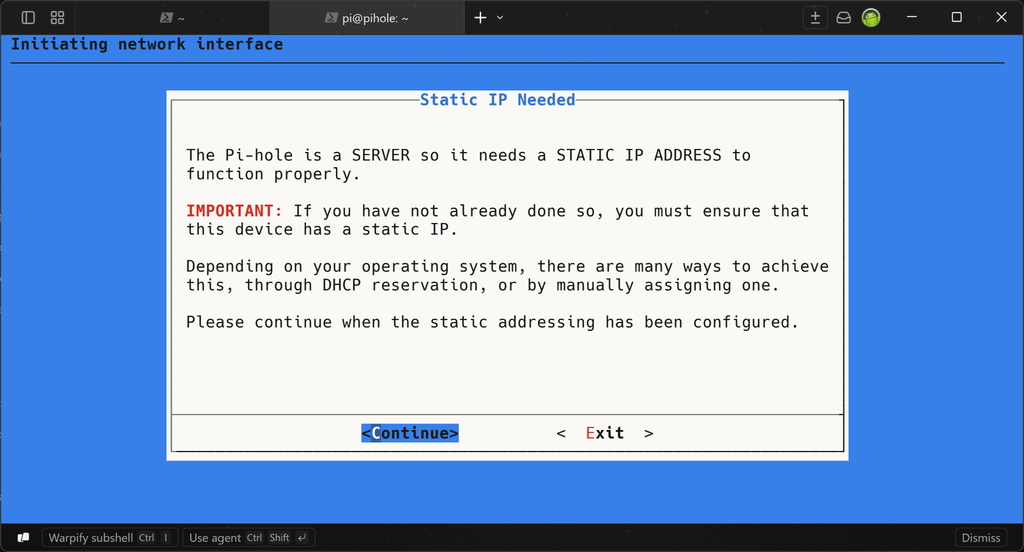Expand the new tab dropdown chevron
Screen dimensions: 1024x552
click(500, 18)
